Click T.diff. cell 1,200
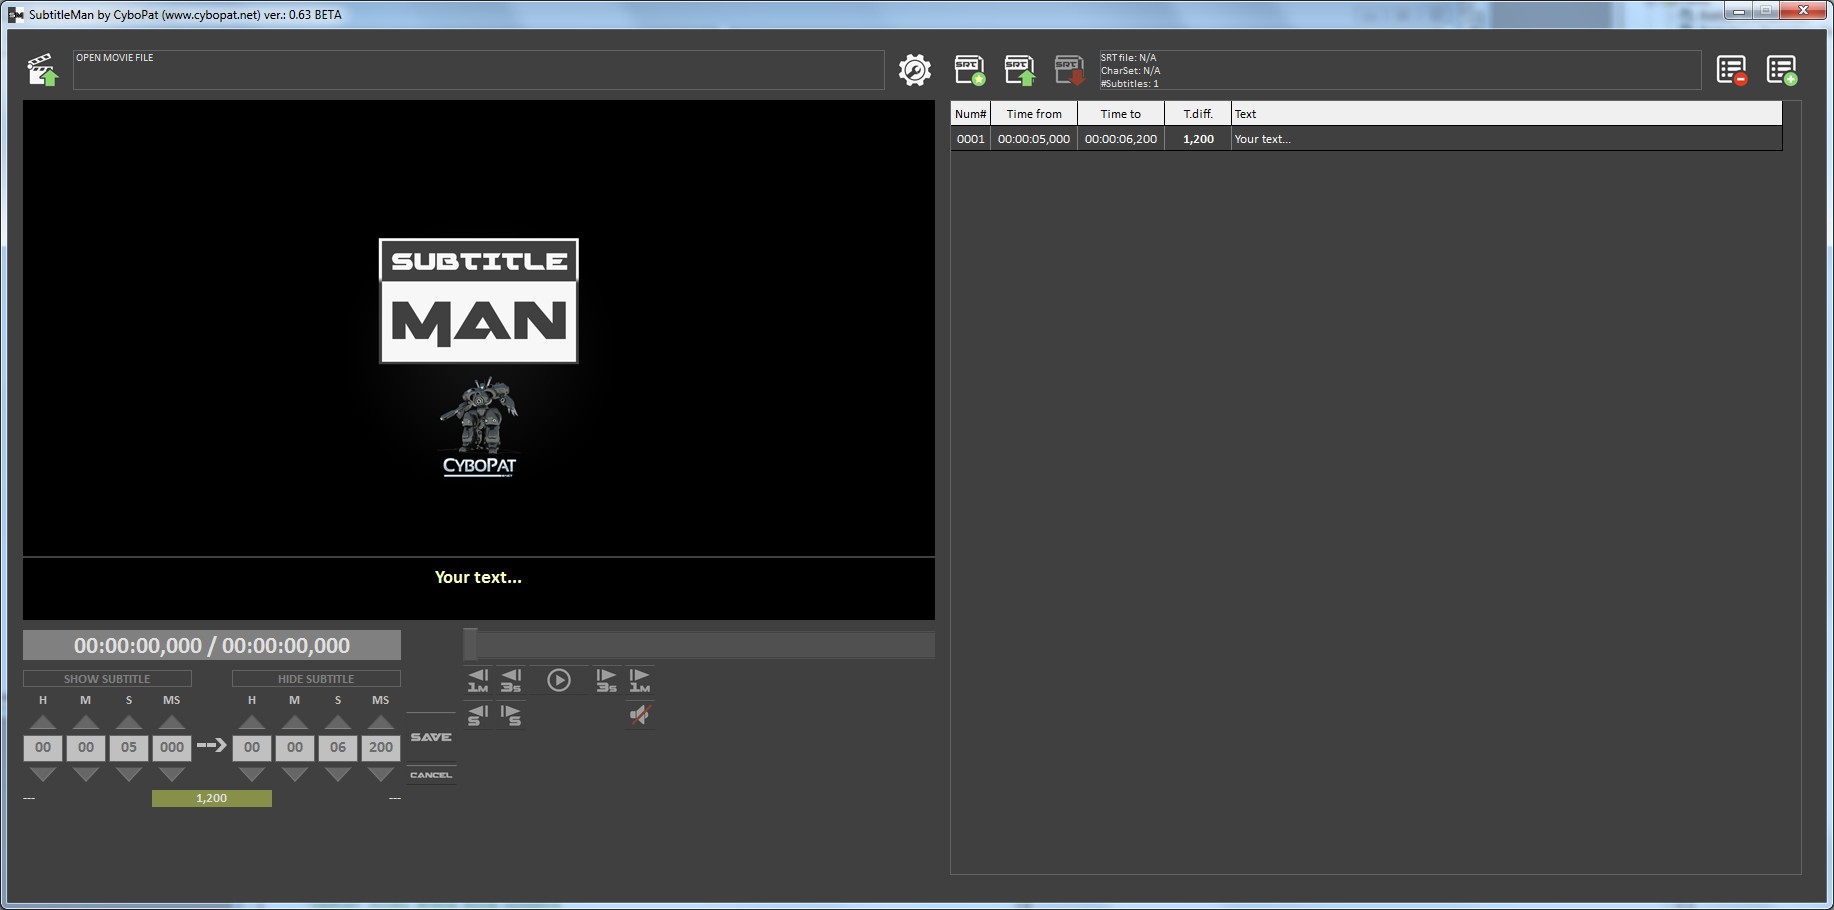Screen dimensions: 1834x910 pyautogui.click(x=1198, y=139)
